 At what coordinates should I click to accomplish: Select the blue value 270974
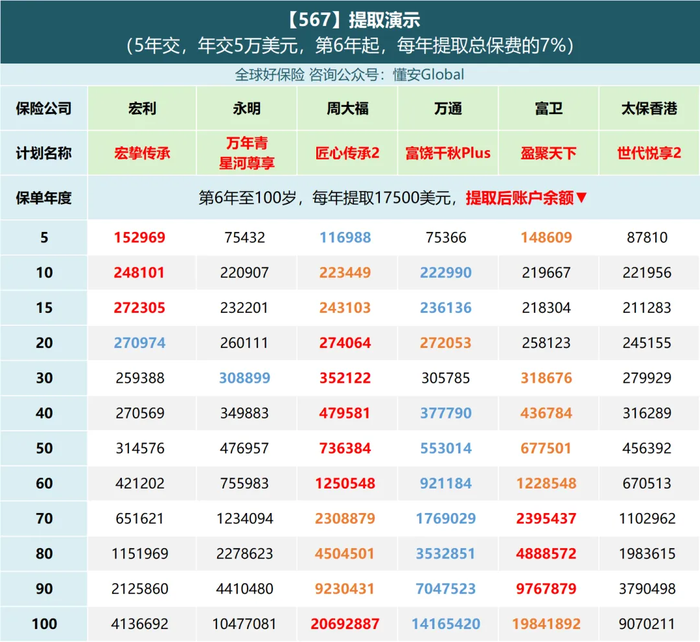tap(139, 343)
